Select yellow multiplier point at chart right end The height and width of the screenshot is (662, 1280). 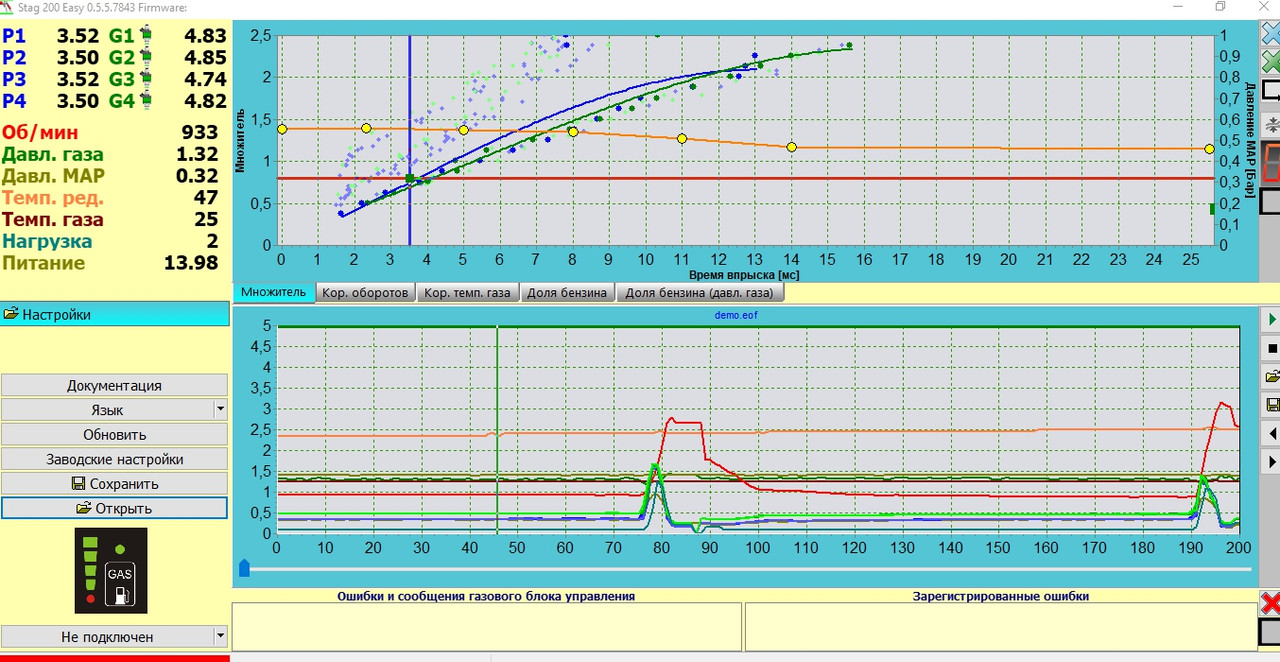1209,148
